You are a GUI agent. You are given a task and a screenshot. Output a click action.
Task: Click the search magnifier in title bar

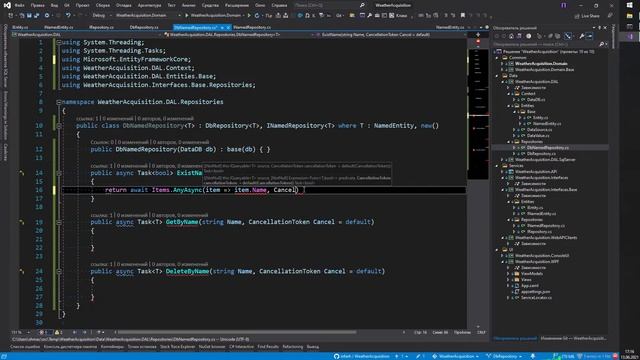pyautogui.click(x=362, y=5)
